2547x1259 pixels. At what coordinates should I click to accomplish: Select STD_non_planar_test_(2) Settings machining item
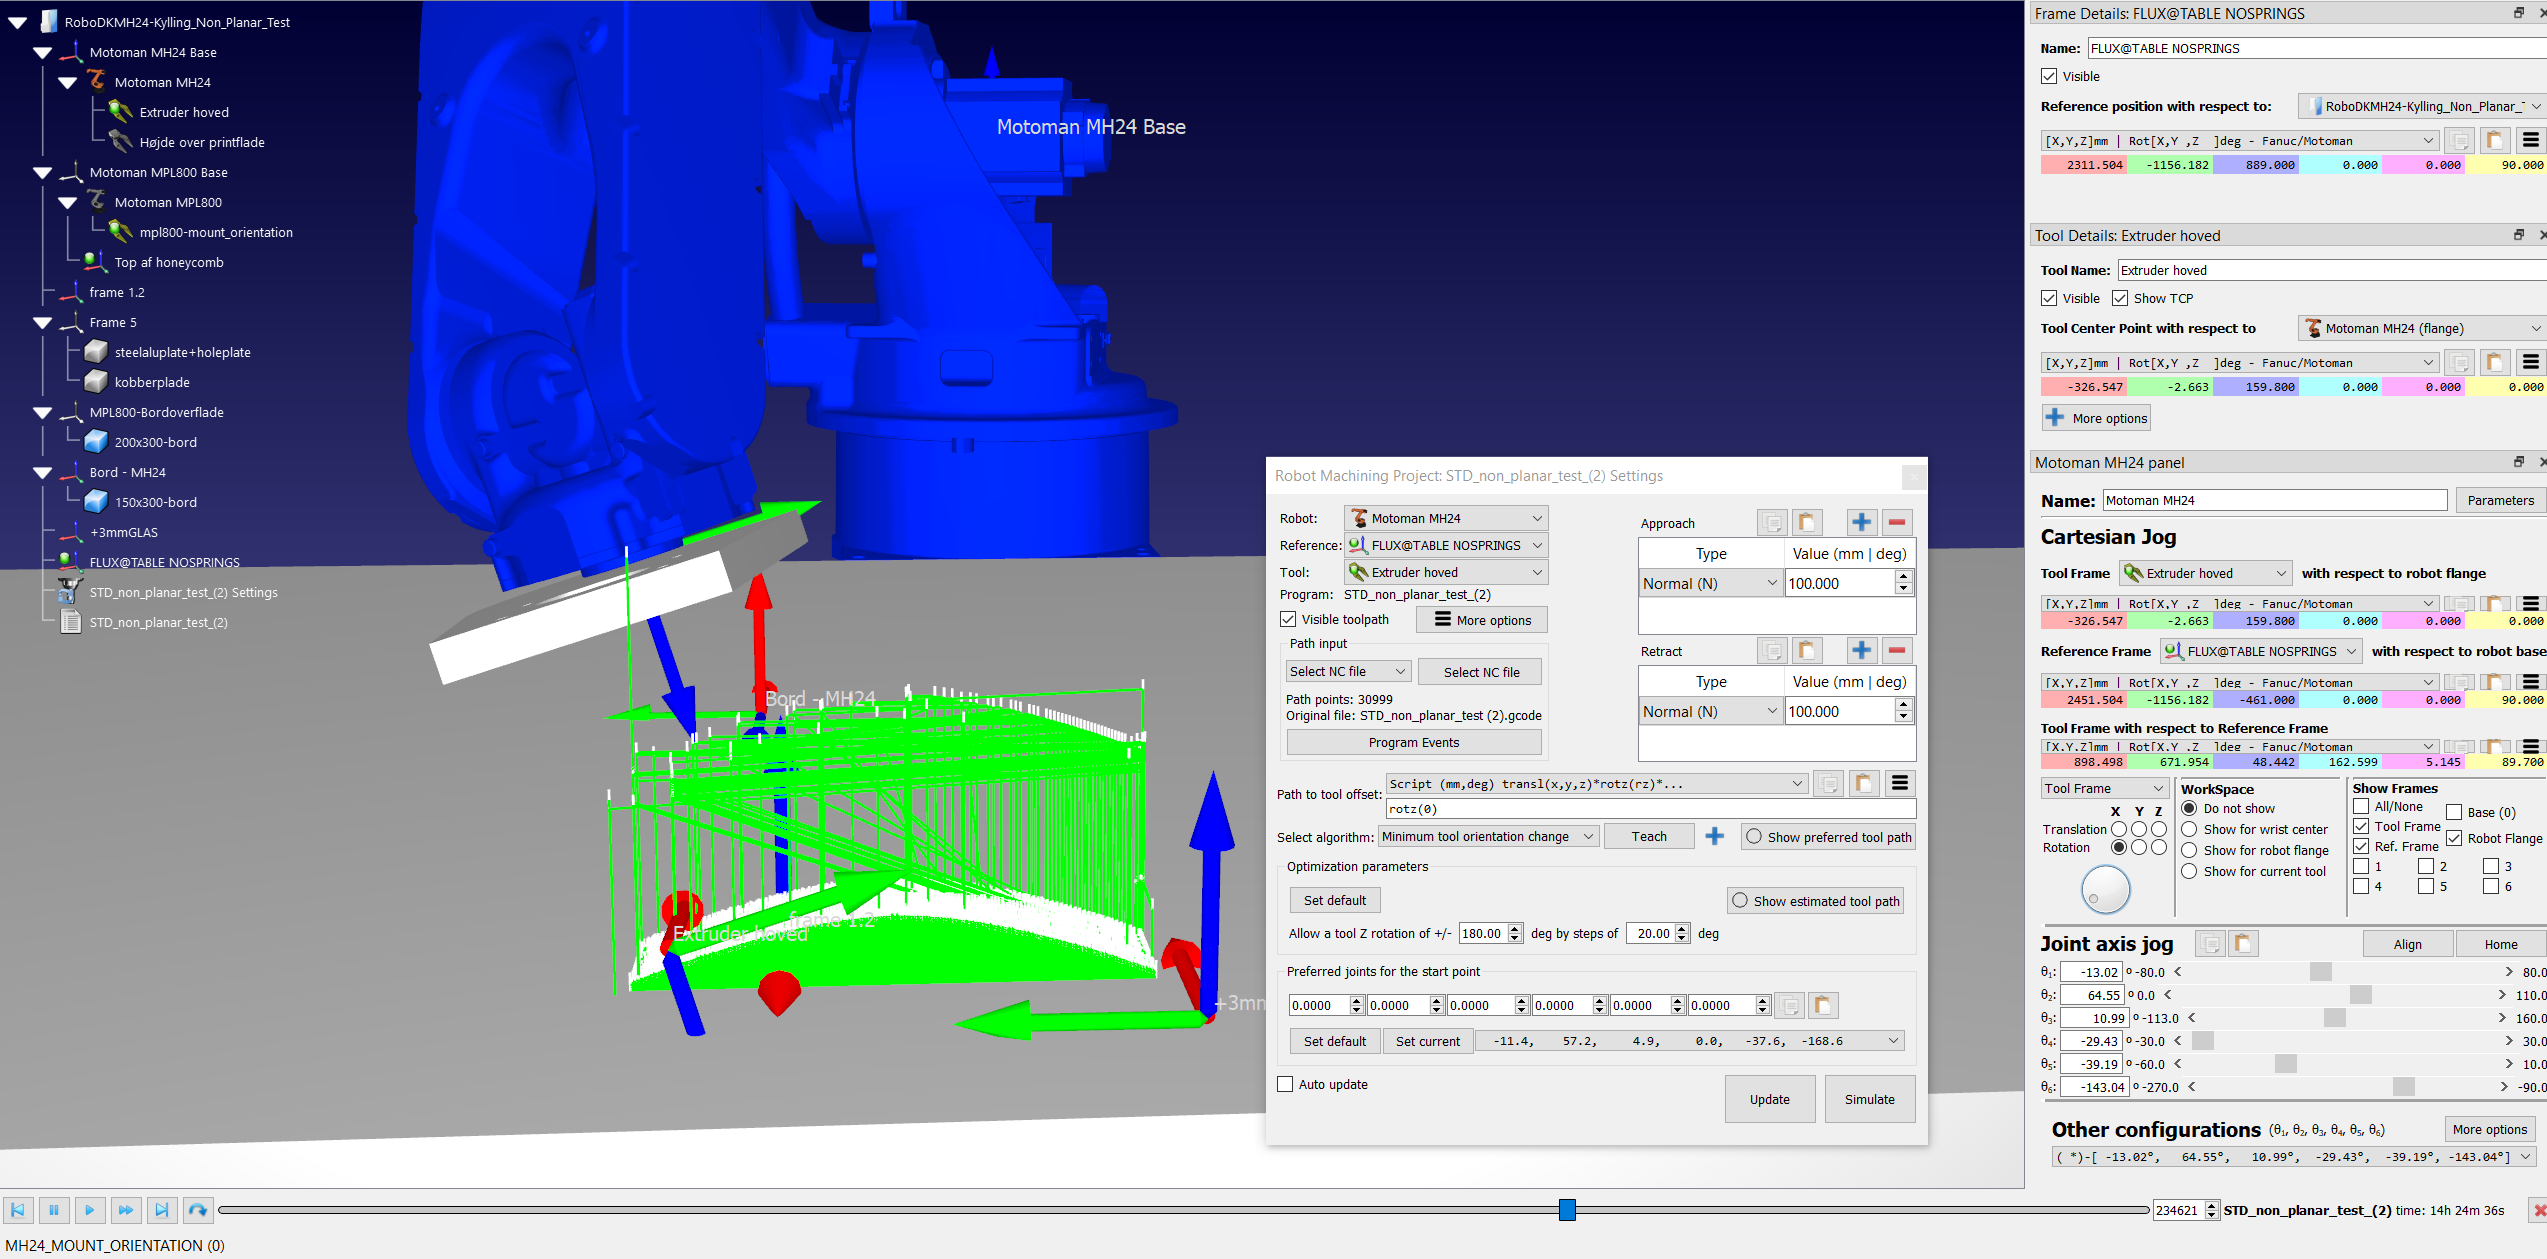point(183,592)
